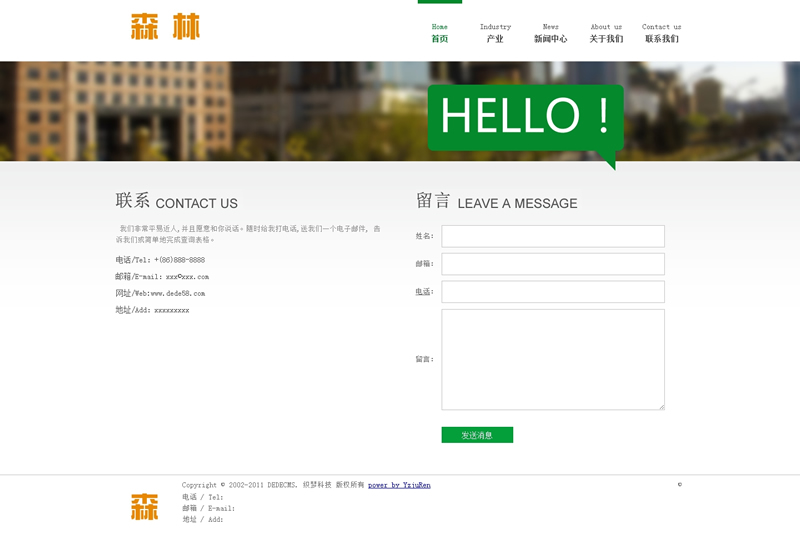Click into the 邮箱 email input field
The image size is (800, 542).
pyautogui.click(x=553, y=264)
